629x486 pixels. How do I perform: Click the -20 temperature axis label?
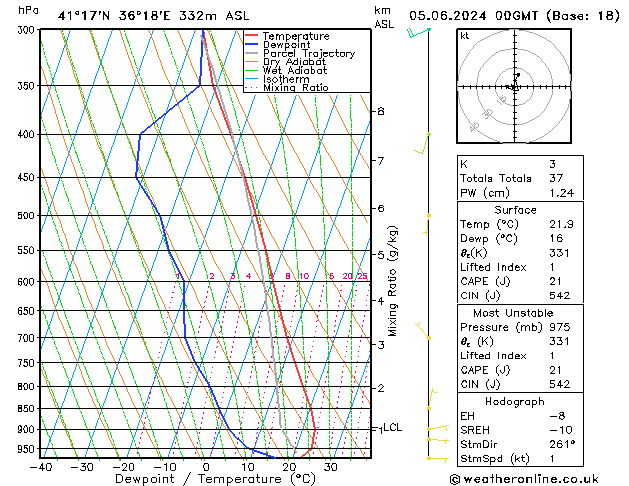123,467
